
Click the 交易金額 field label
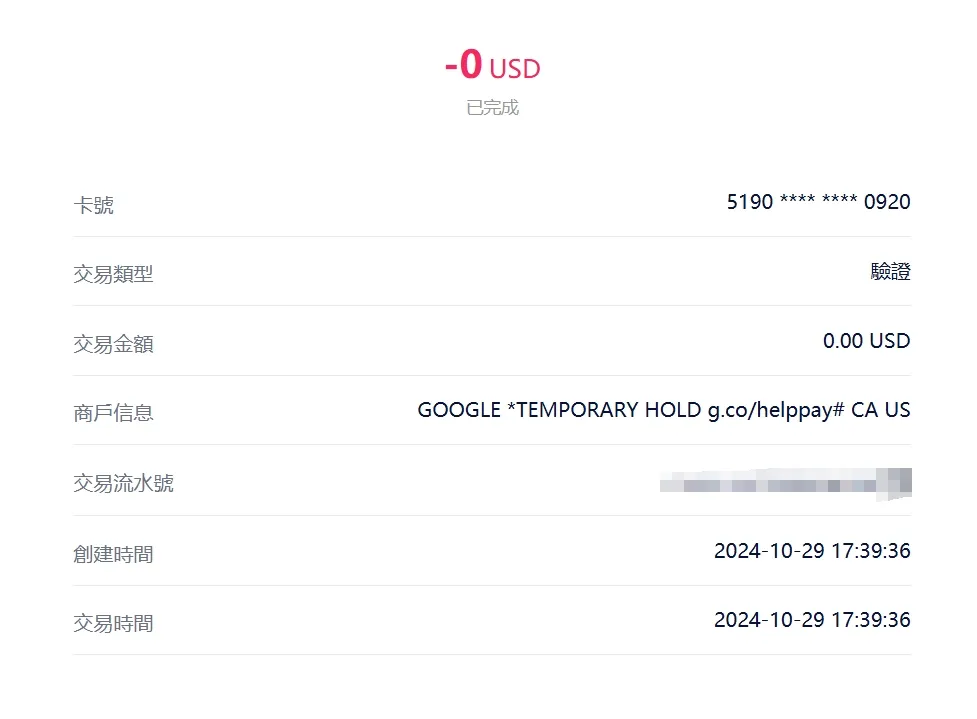tap(113, 344)
